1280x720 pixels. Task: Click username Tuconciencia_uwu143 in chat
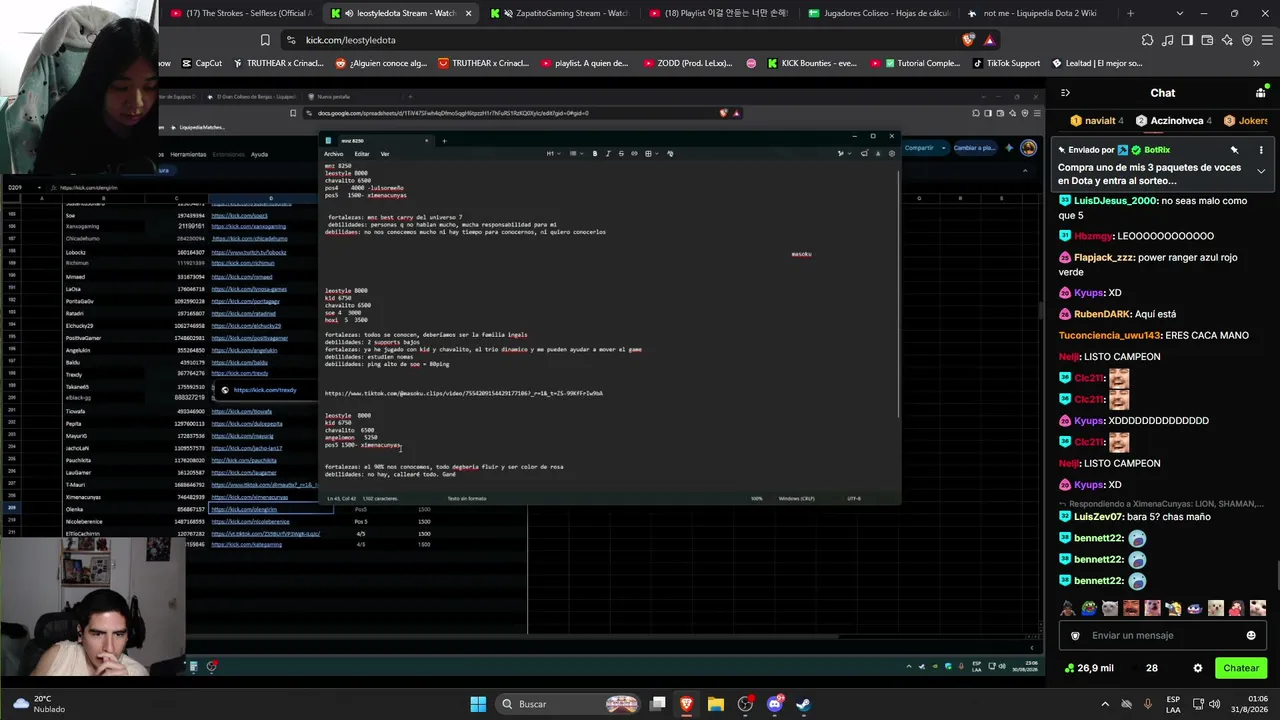[x=1111, y=335]
